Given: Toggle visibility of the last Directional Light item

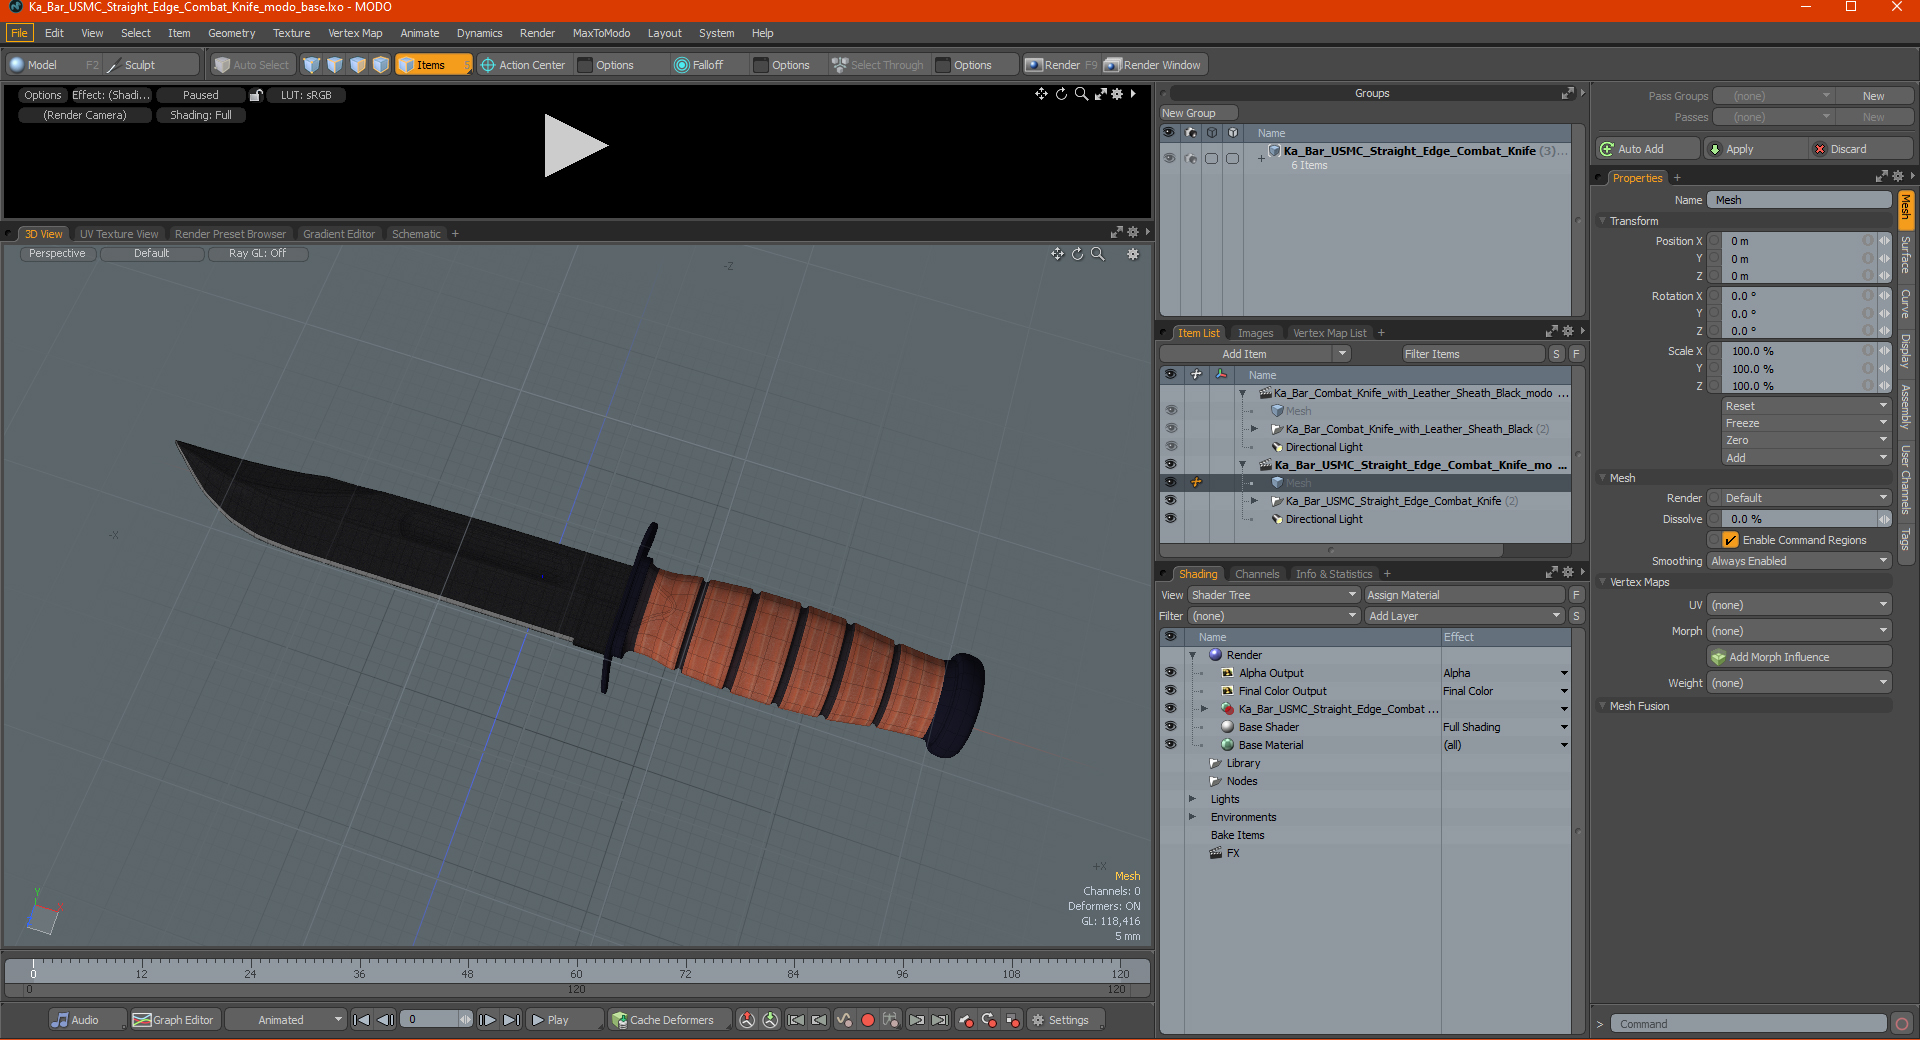Looking at the screenshot, I should click(x=1170, y=519).
